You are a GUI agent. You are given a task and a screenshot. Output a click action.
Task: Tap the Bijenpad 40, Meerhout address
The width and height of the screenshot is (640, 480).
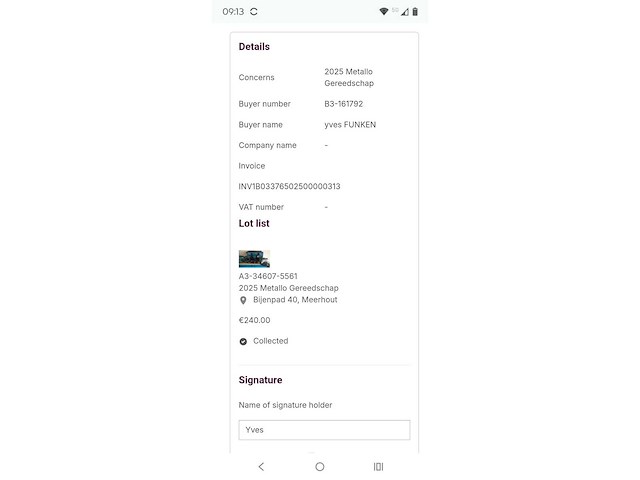click(295, 300)
